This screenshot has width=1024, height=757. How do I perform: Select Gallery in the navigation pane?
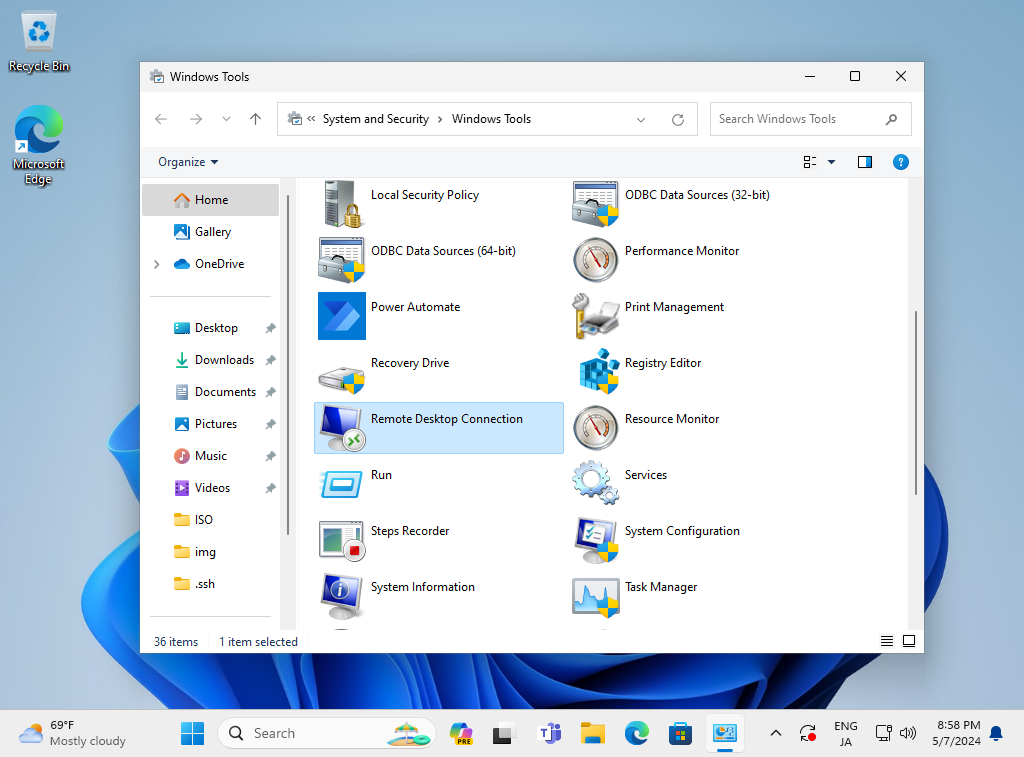(x=212, y=232)
